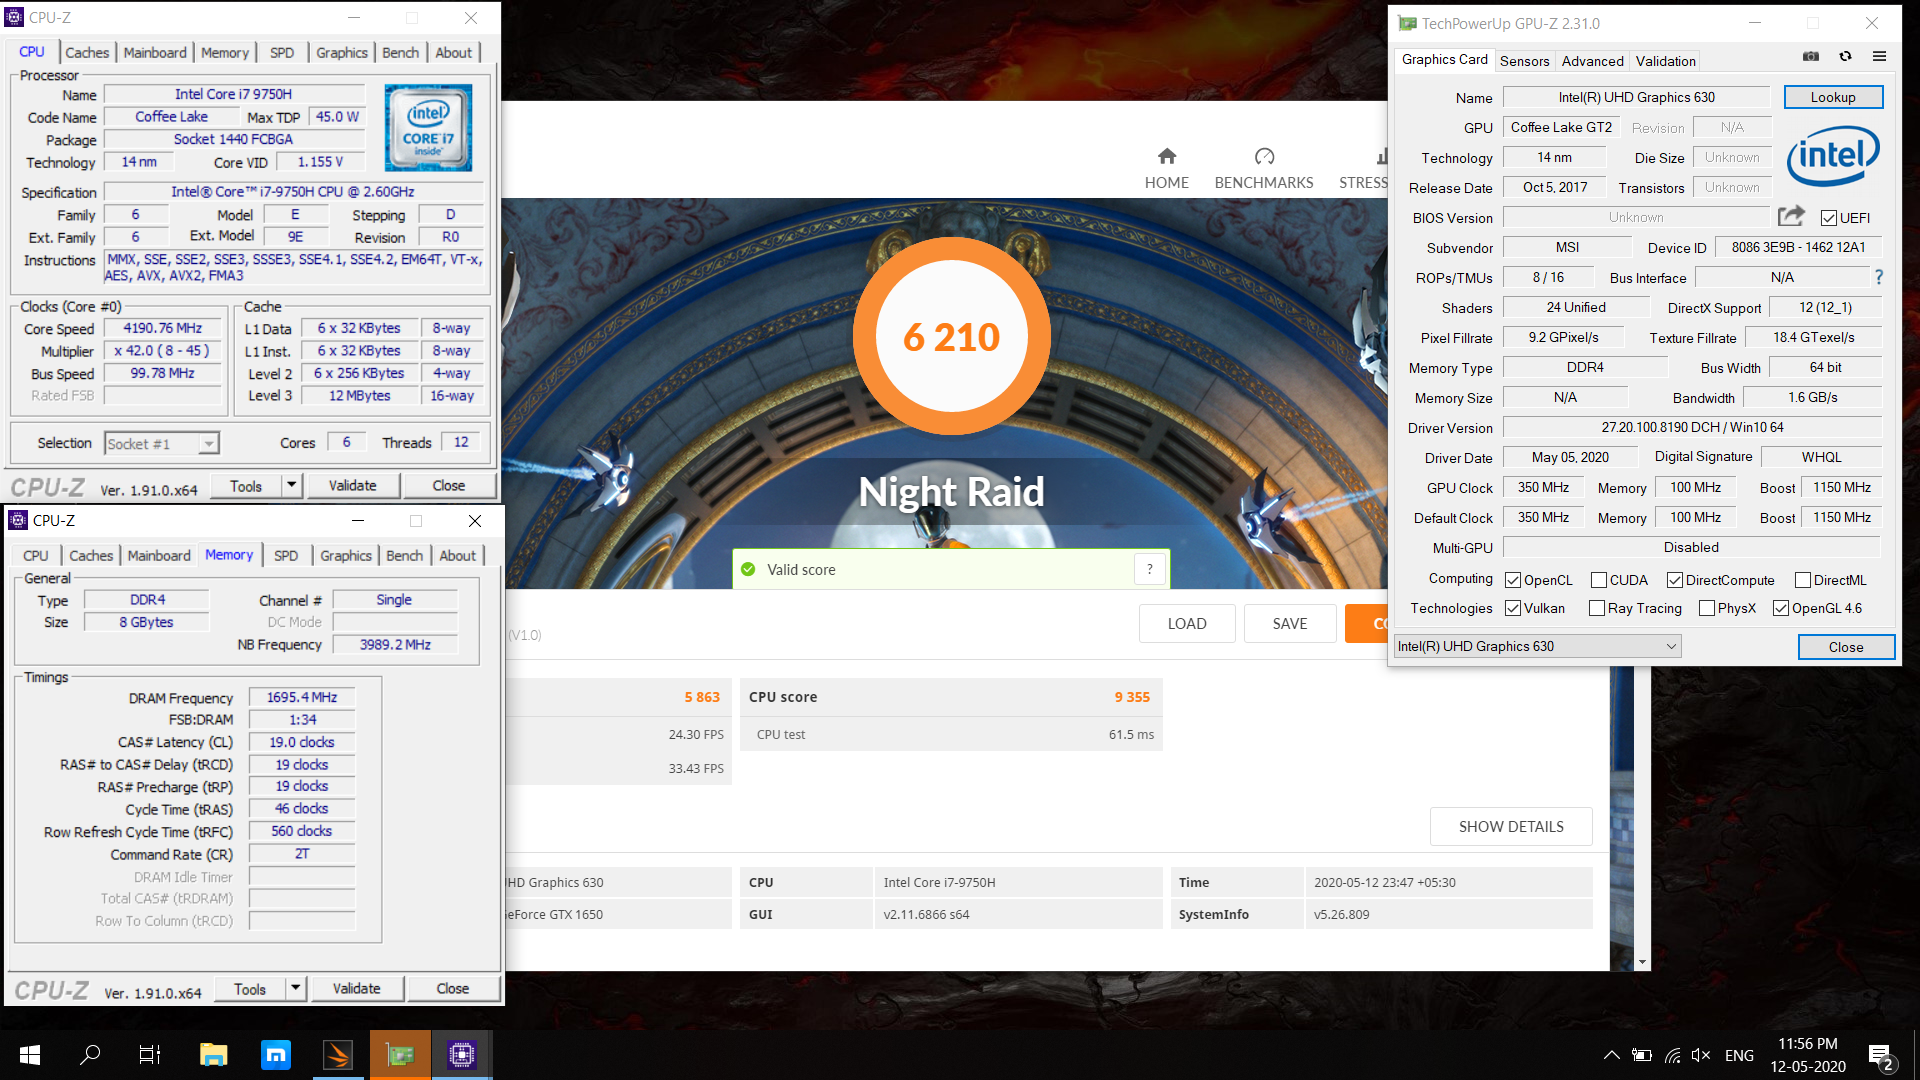Click Validate in bottom CPU-Z window
Screen dimensions: 1920x1080
point(357,988)
